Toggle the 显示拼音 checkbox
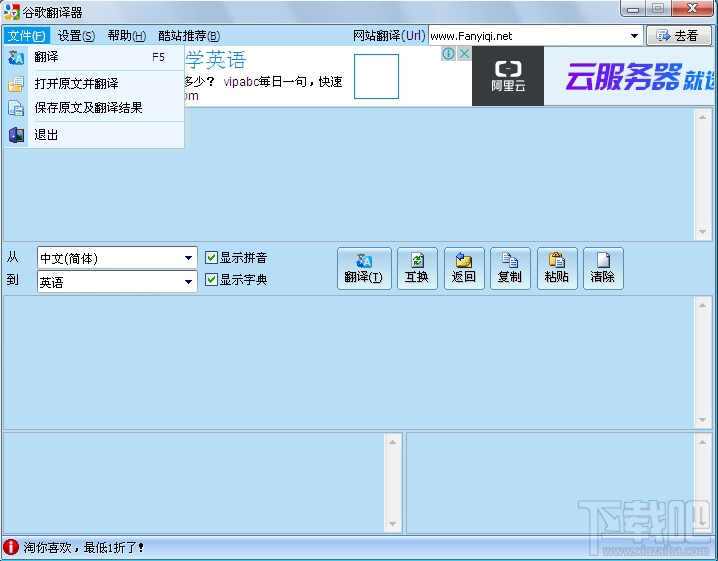The width and height of the screenshot is (718, 561). click(x=211, y=257)
